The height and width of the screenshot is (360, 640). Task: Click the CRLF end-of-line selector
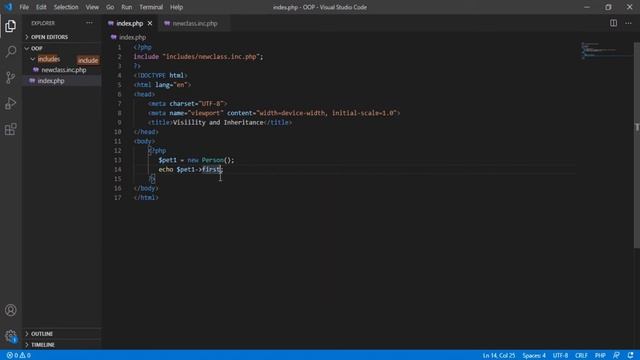581,356
